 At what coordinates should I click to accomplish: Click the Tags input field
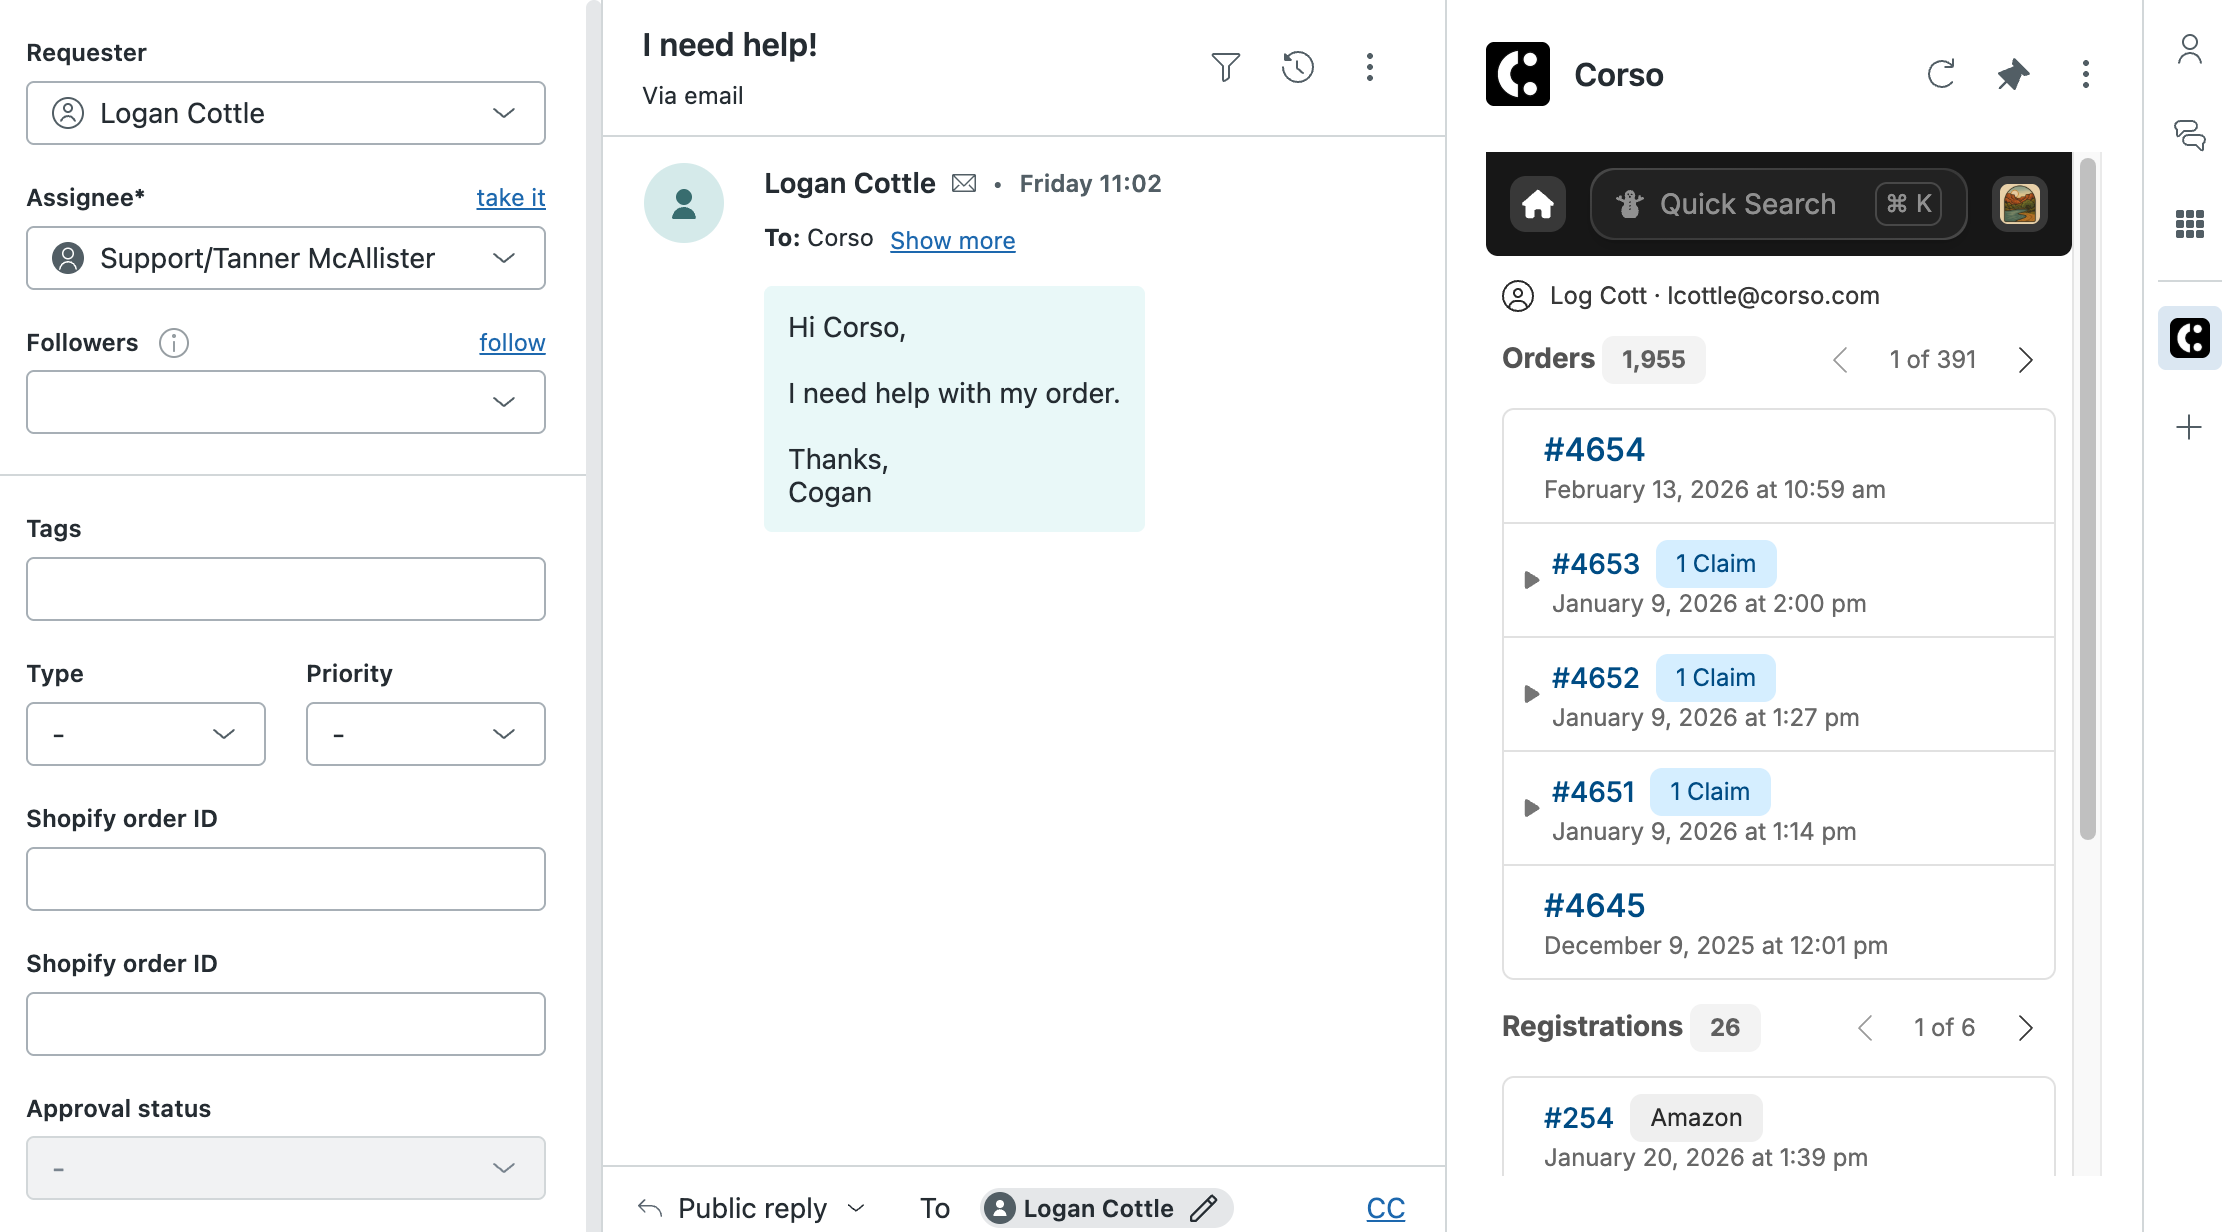[286, 589]
